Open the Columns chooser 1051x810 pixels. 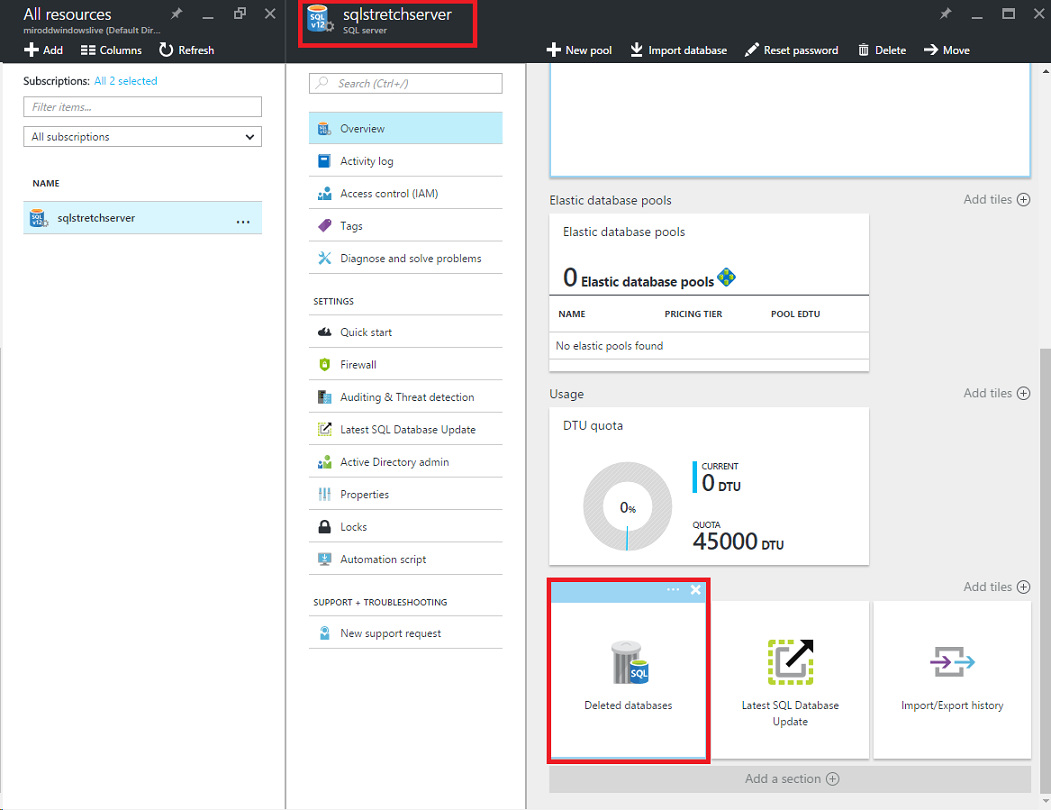111,50
